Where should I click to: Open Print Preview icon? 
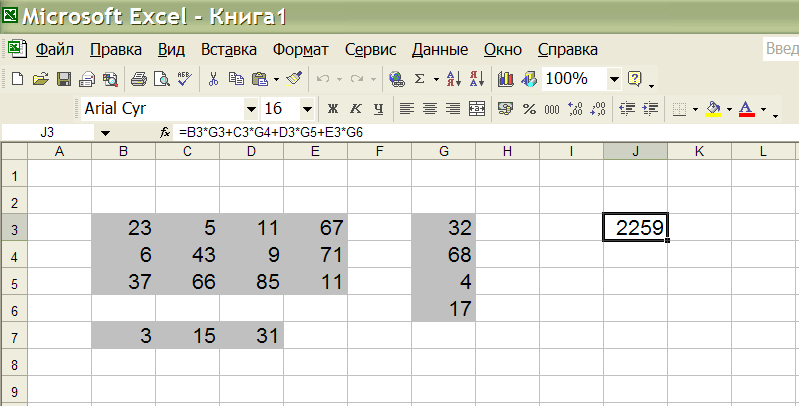162,79
